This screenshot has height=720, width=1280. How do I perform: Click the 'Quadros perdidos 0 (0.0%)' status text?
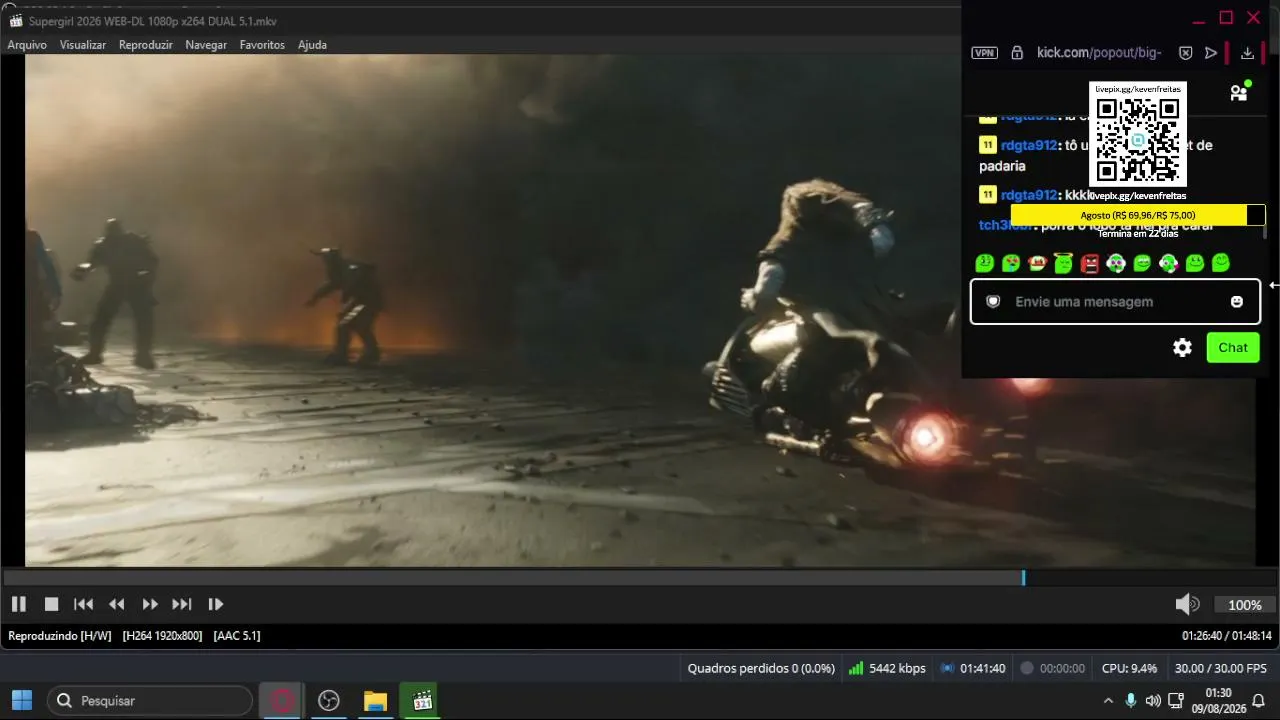[x=761, y=668]
